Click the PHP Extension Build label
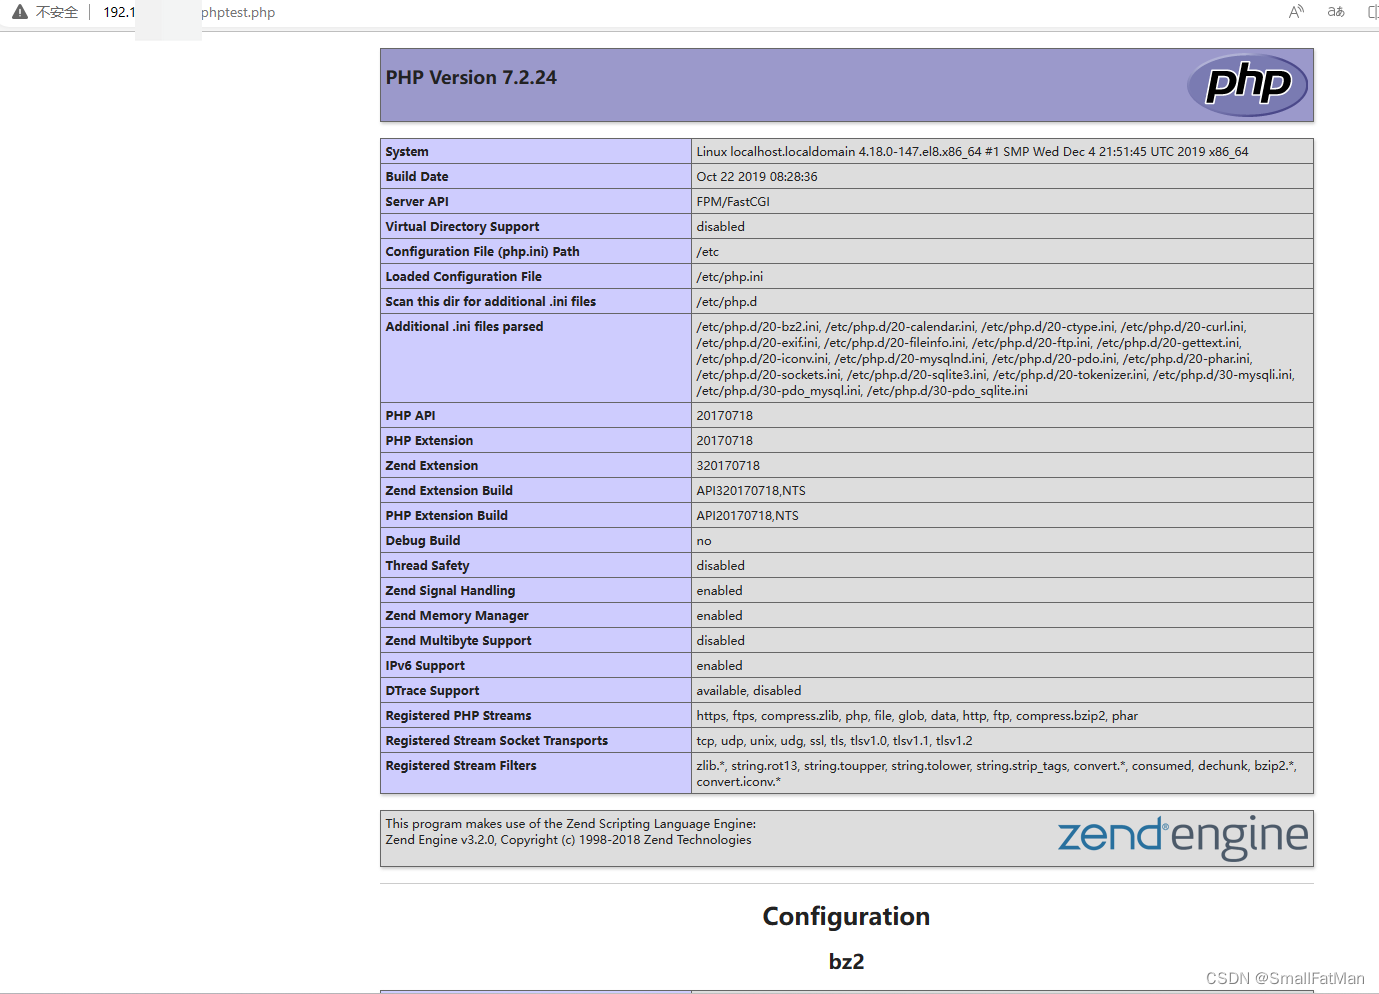The width and height of the screenshot is (1379, 994). 447,515
